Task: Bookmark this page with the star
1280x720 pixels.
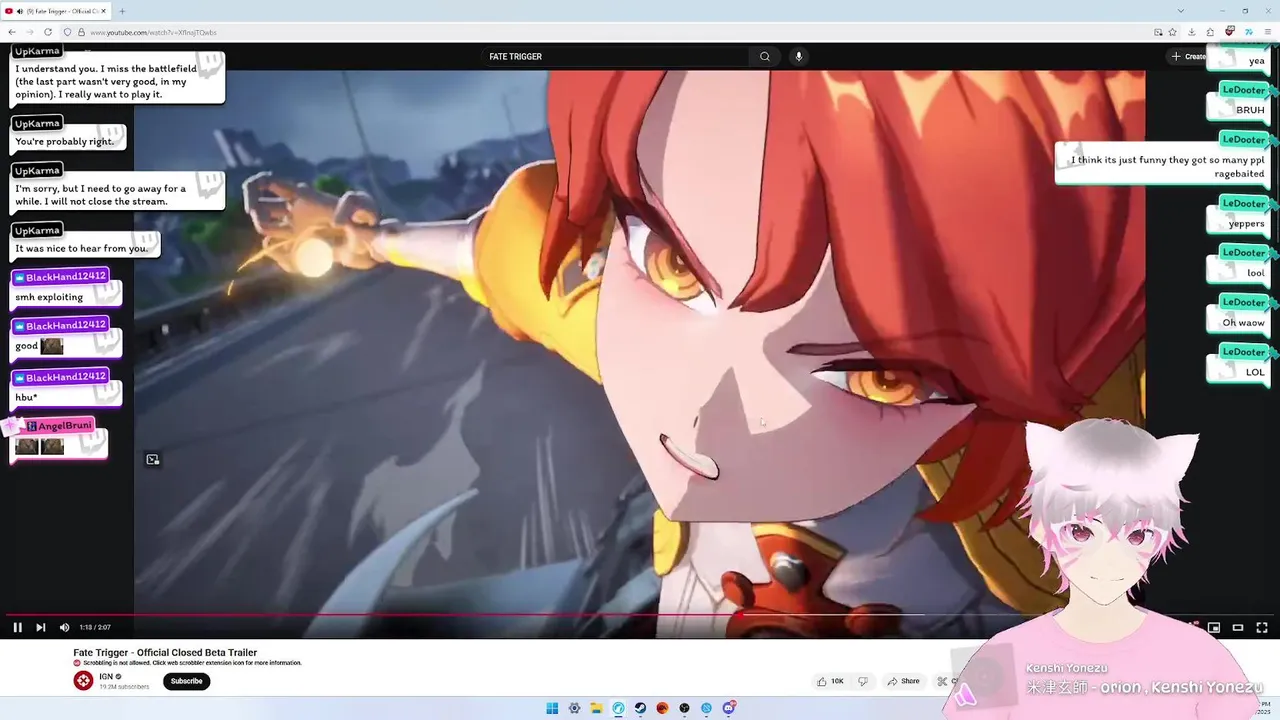Action: [x=1173, y=32]
